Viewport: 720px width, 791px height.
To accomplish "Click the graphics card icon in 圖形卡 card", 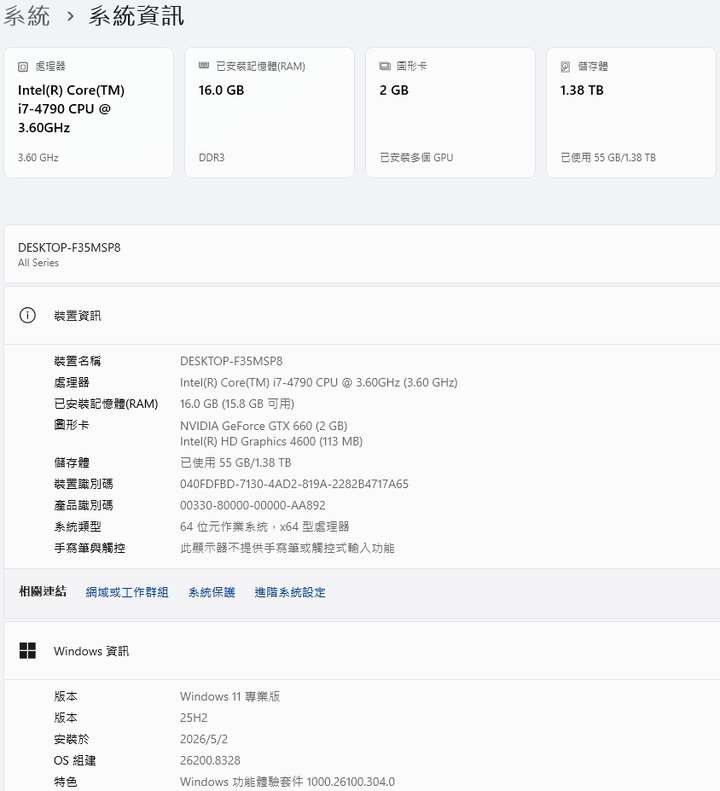I will coord(385,66).
